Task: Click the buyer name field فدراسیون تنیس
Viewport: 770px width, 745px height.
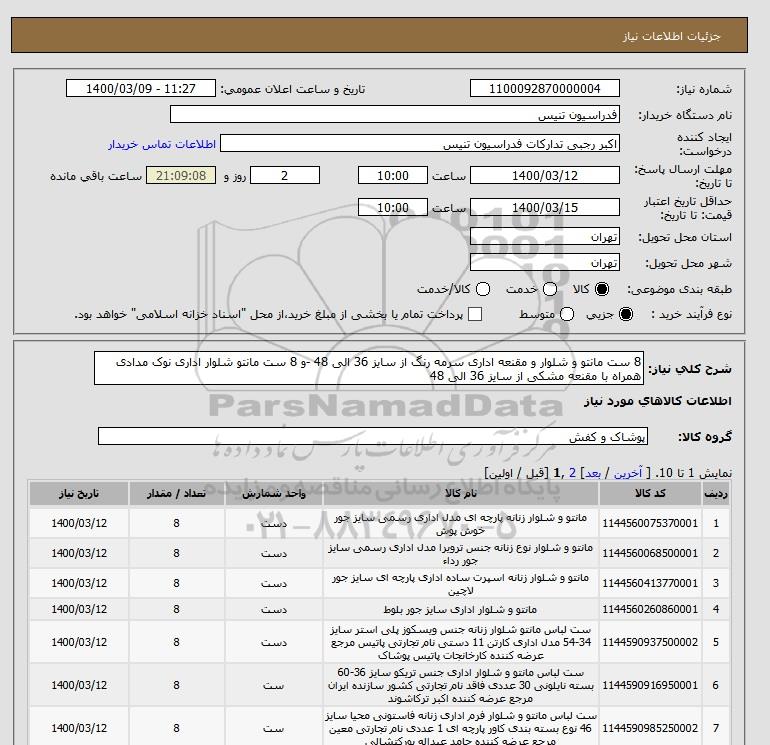Action: (395, 114)
